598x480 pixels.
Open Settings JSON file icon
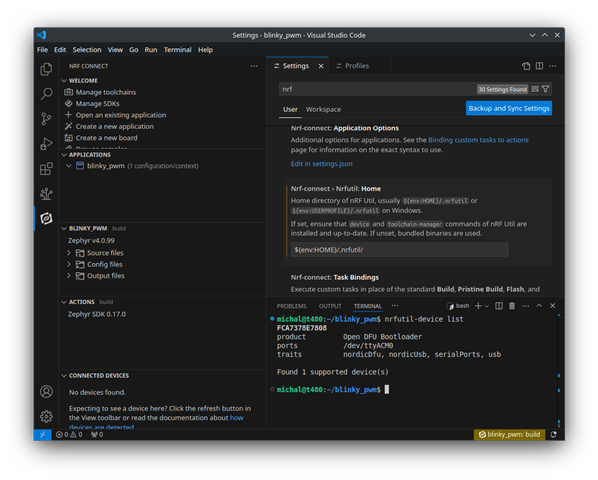coord(526,66)
